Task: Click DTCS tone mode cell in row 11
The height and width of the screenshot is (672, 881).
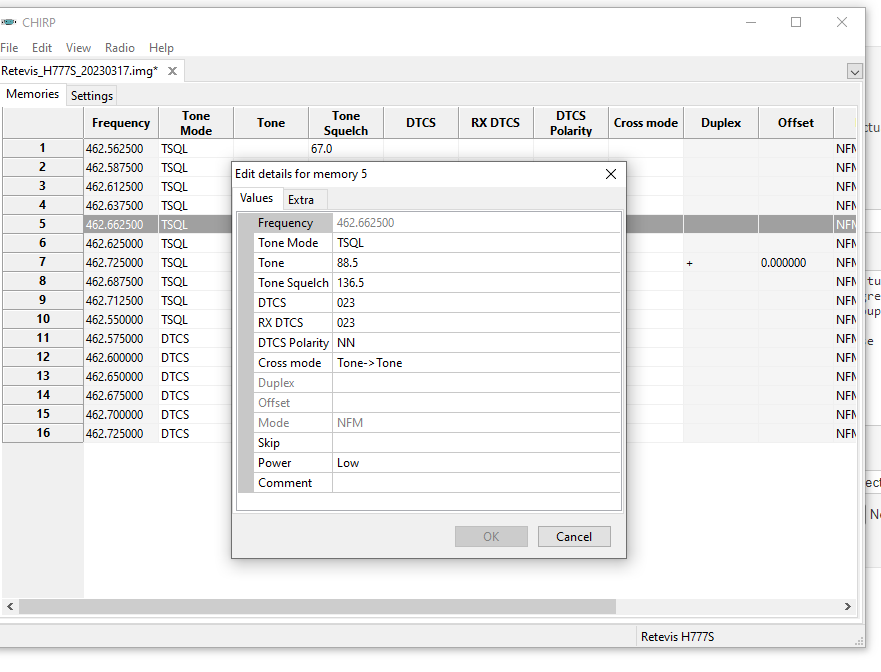Action: [196, 339]
